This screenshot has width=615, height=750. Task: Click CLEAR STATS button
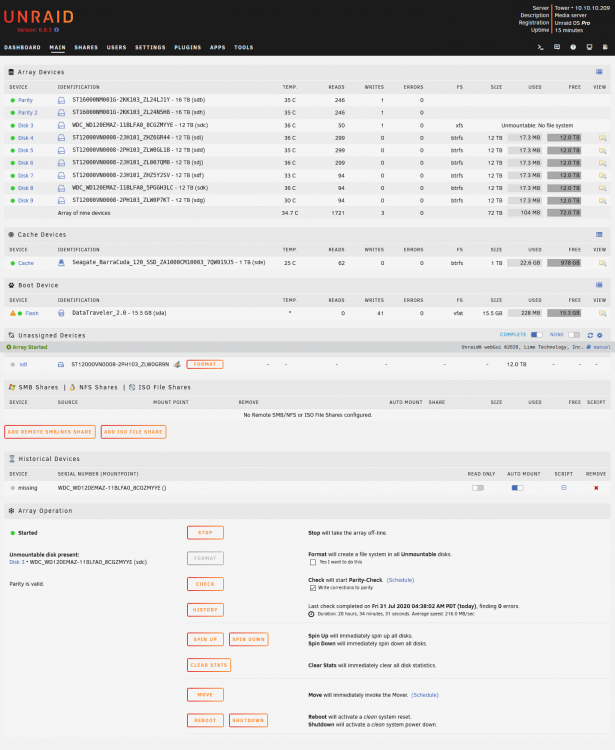tap(209, 665)
